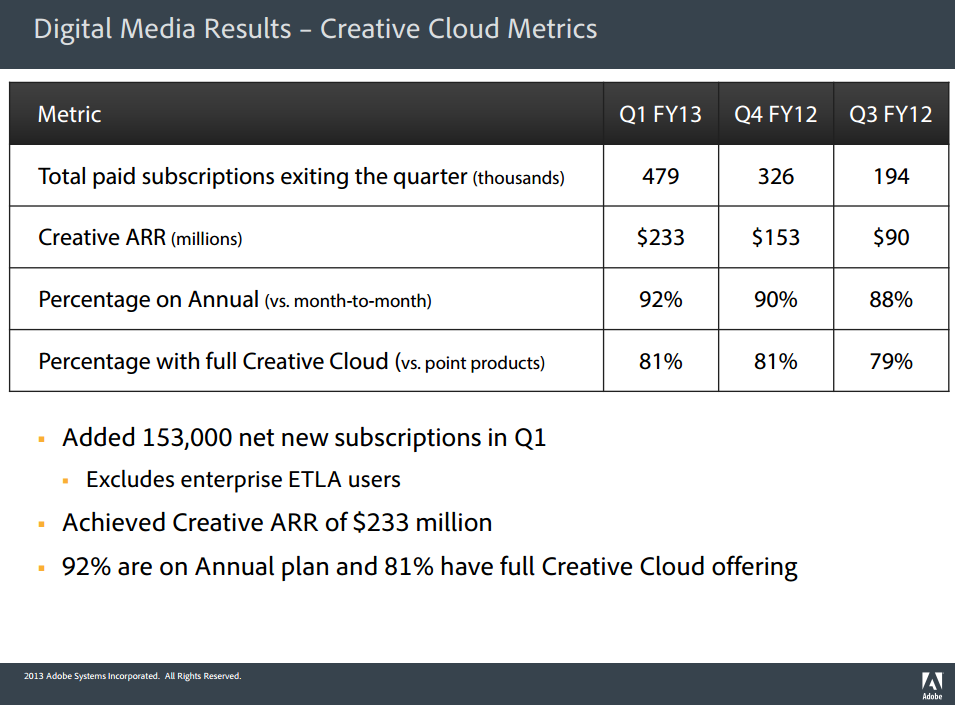955x705 pixels.
Task: Click the 81% cell under Q1 FY13
Action: (x=660, y=362)
